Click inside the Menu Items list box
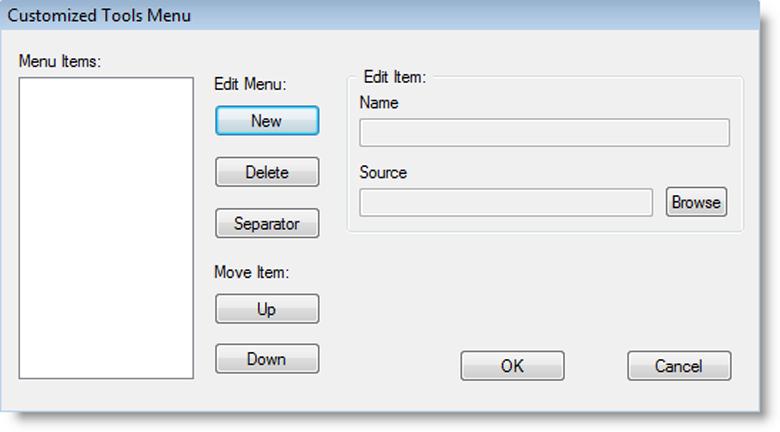The image size is (780, 432). [106, 228]
